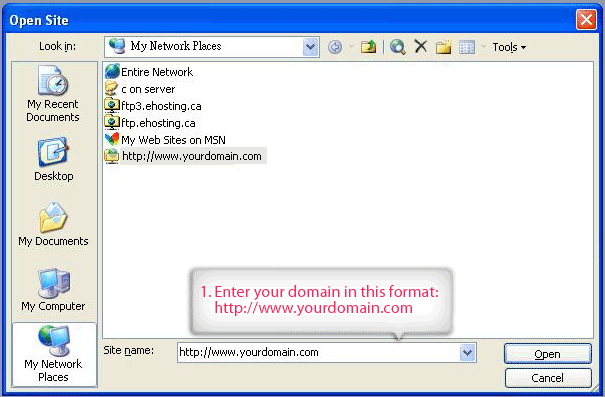Open the My Documents sidebar shortcut
The image size is (605, 397).
point(53,225)
